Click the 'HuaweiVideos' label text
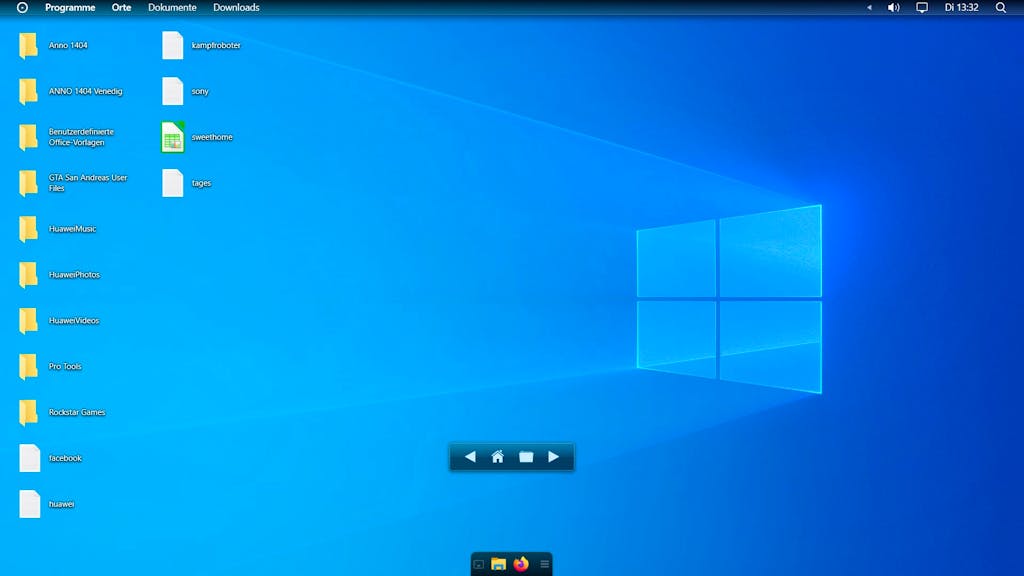 click(74, 321)
